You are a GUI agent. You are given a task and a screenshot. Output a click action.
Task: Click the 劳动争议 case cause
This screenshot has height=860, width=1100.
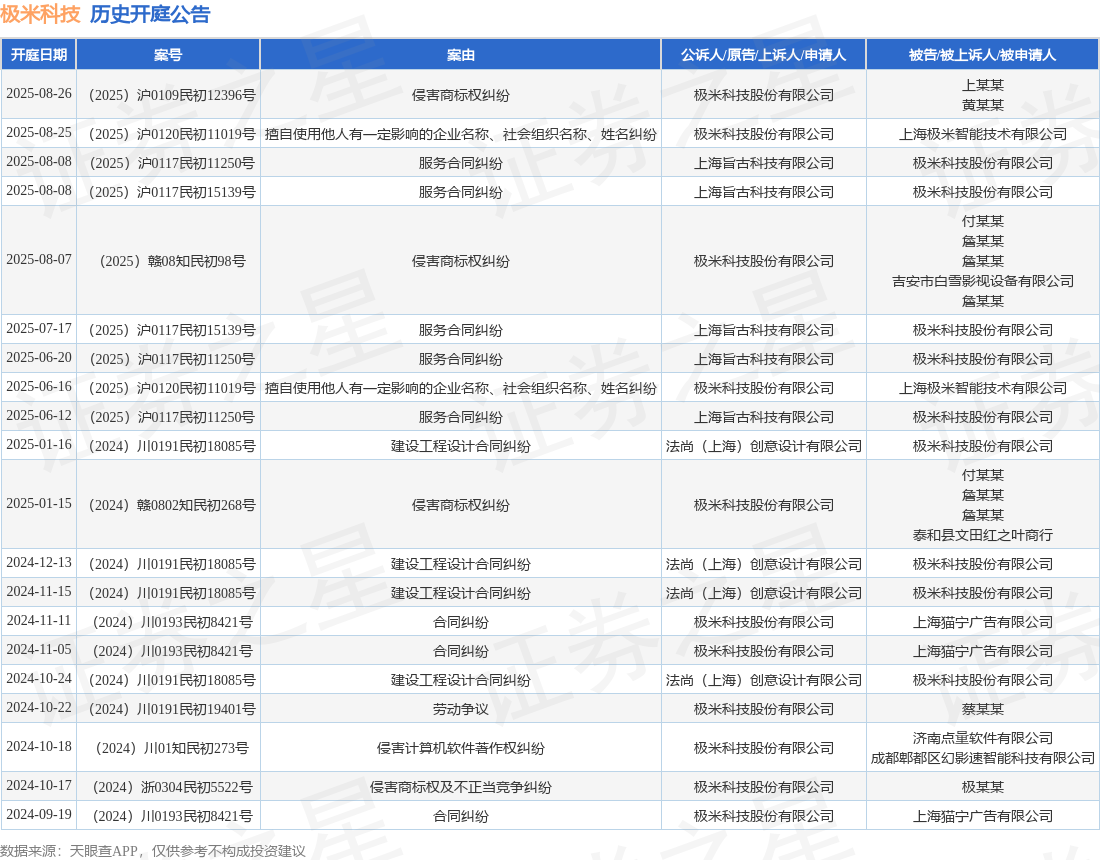(x=461, y=709)
